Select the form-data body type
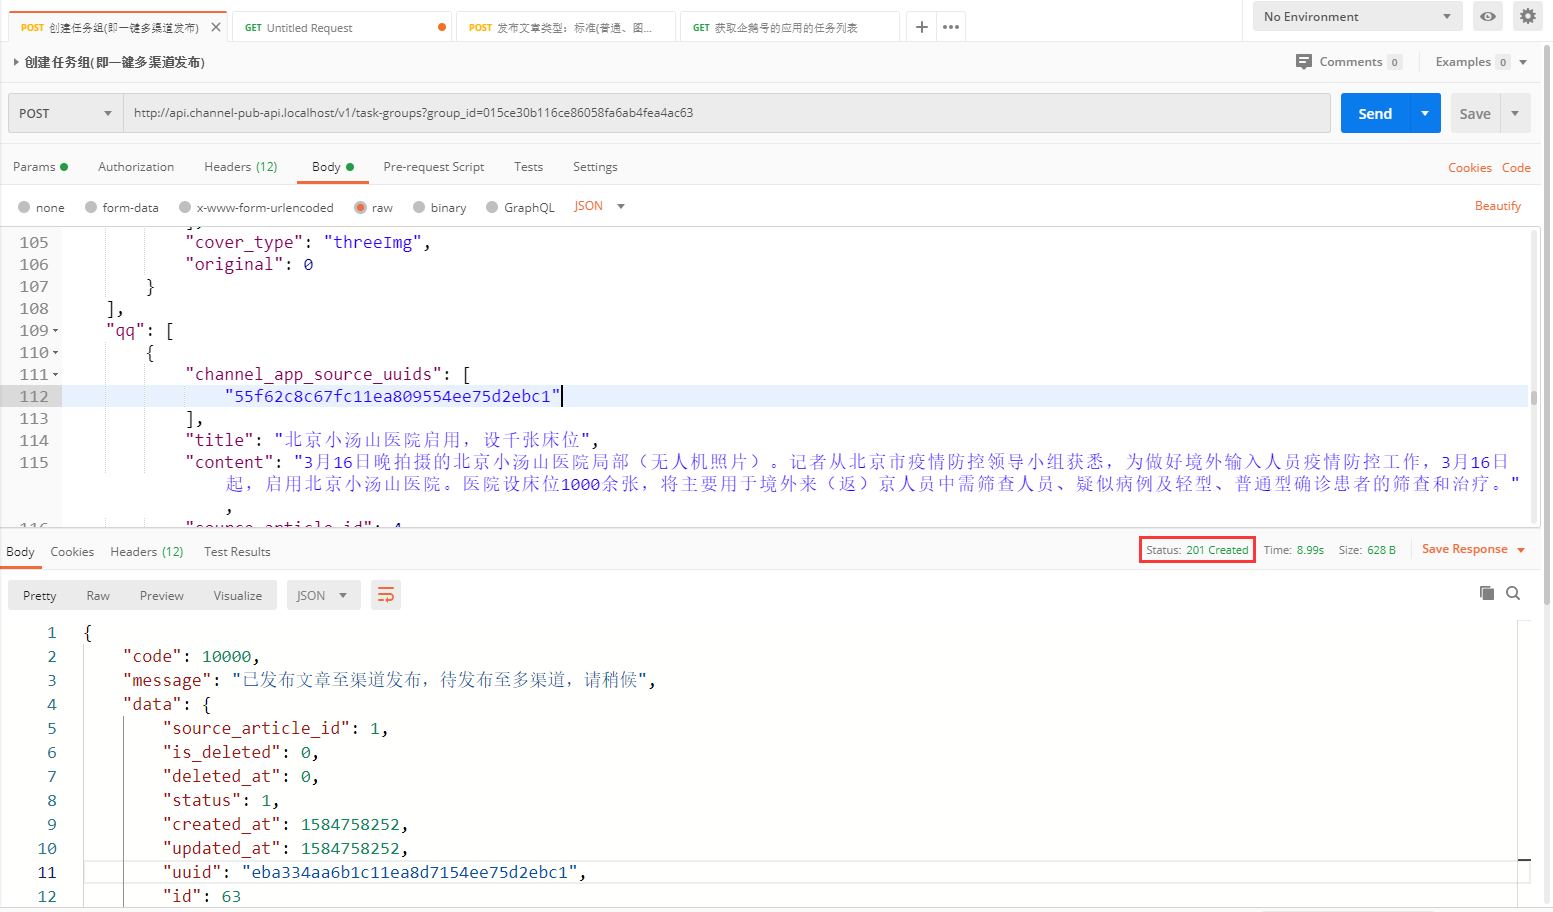The height and width of the screenshot is (912, 1553). pos(91,207)
